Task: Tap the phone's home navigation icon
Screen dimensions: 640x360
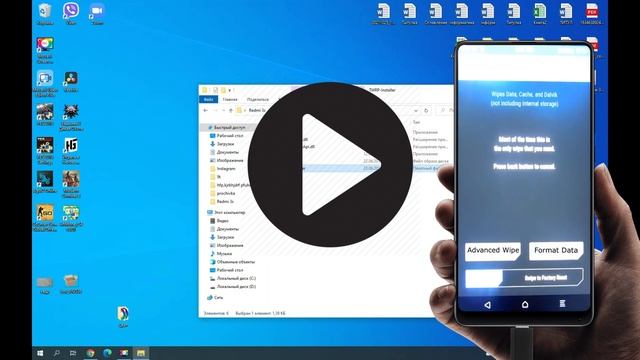Action: click(525, 304)
